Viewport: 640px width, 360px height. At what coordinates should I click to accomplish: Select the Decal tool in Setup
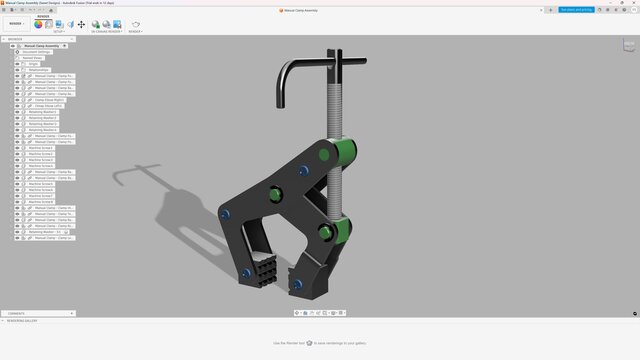(x=60, y=24)
